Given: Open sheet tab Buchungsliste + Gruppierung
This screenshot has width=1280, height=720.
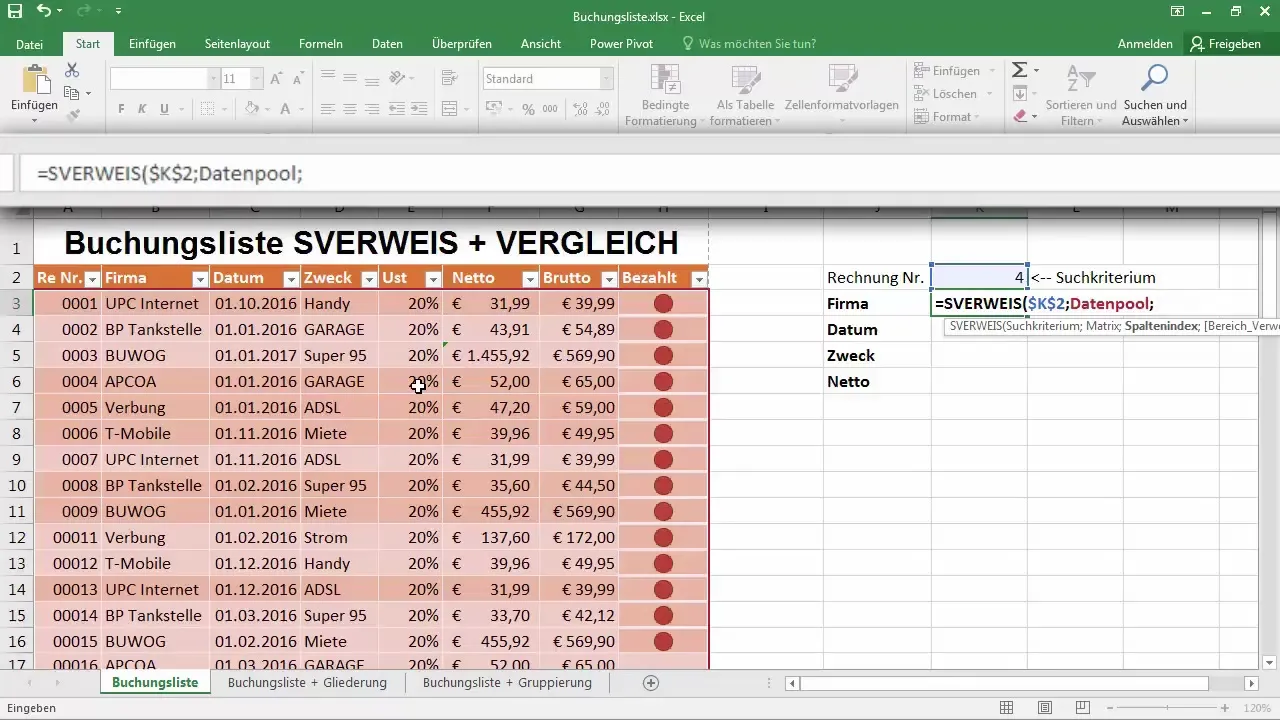Looking at the screenshot, I should coord(507,683).
